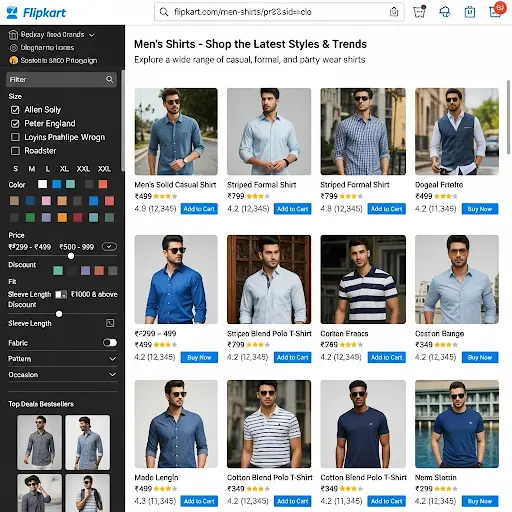The width and height of the screenshot is (512, 512).
Task: Select size S
Action: [x=16, y=169]
